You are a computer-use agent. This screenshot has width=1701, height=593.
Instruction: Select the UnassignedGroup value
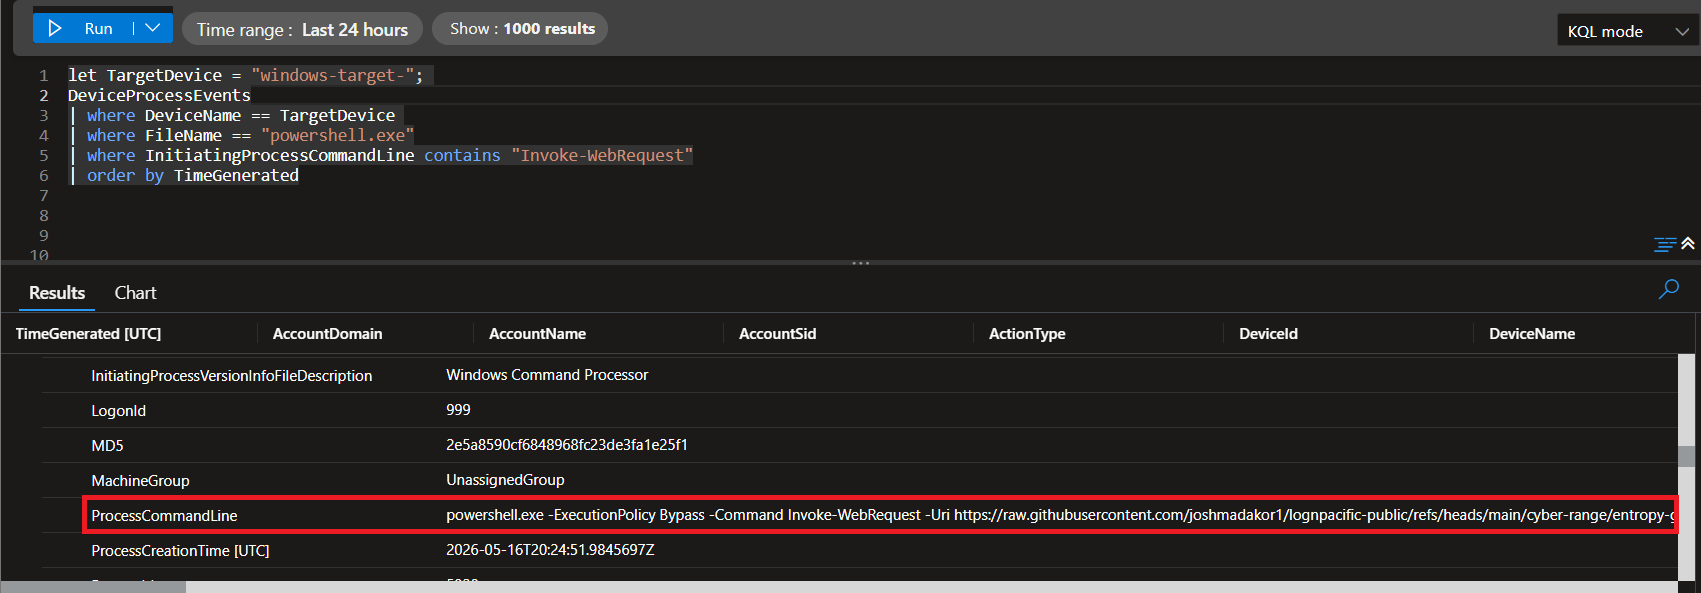(x=505, y=480)
